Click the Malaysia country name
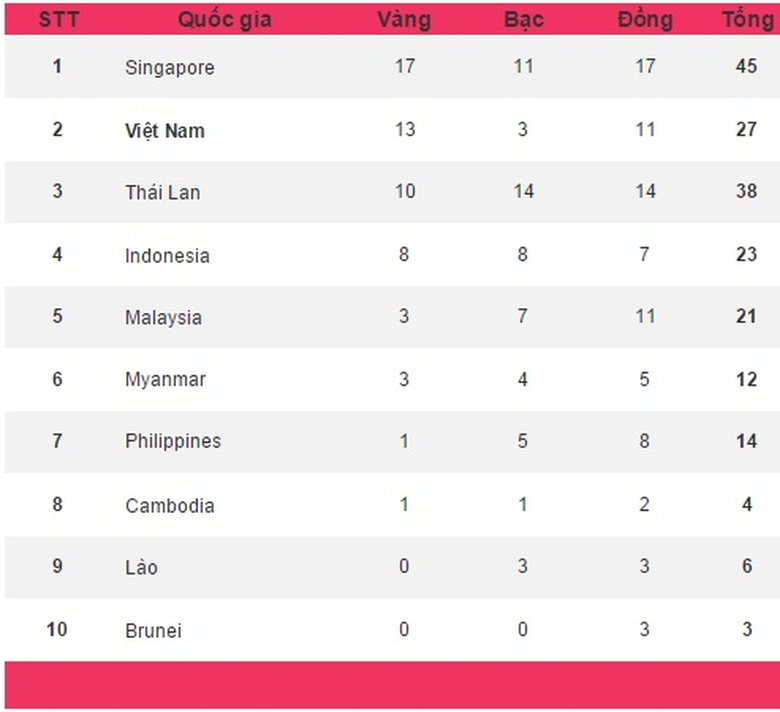780x712 pixels. 163,317
